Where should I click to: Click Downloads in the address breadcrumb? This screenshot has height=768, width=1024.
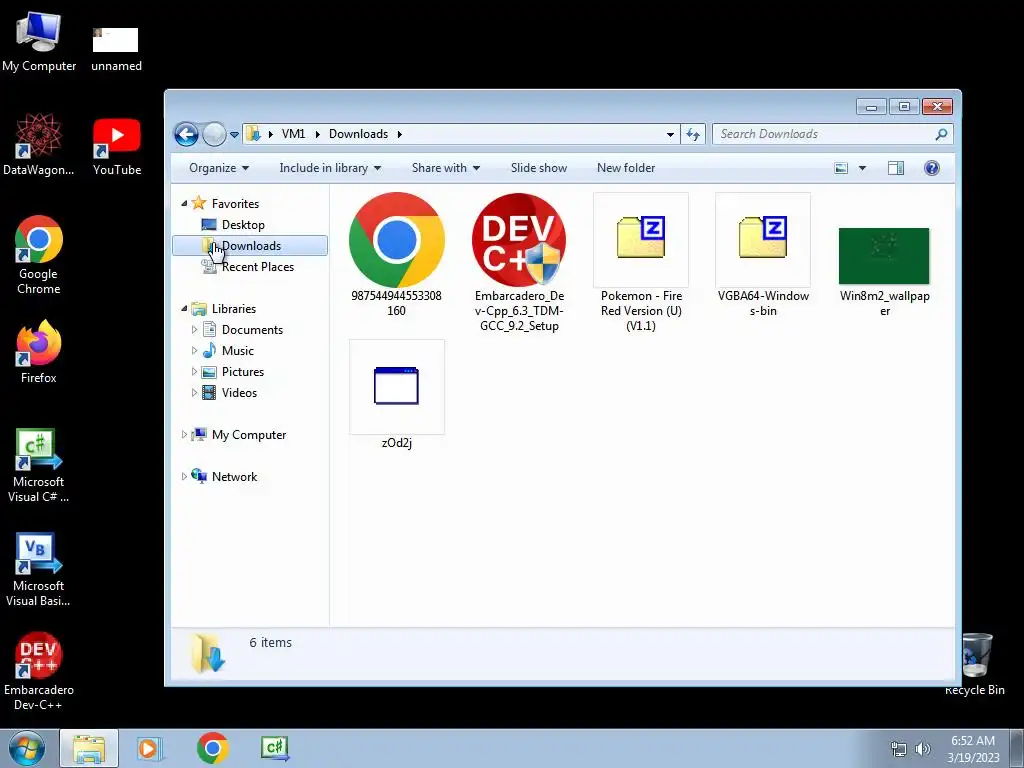point(359,134)
